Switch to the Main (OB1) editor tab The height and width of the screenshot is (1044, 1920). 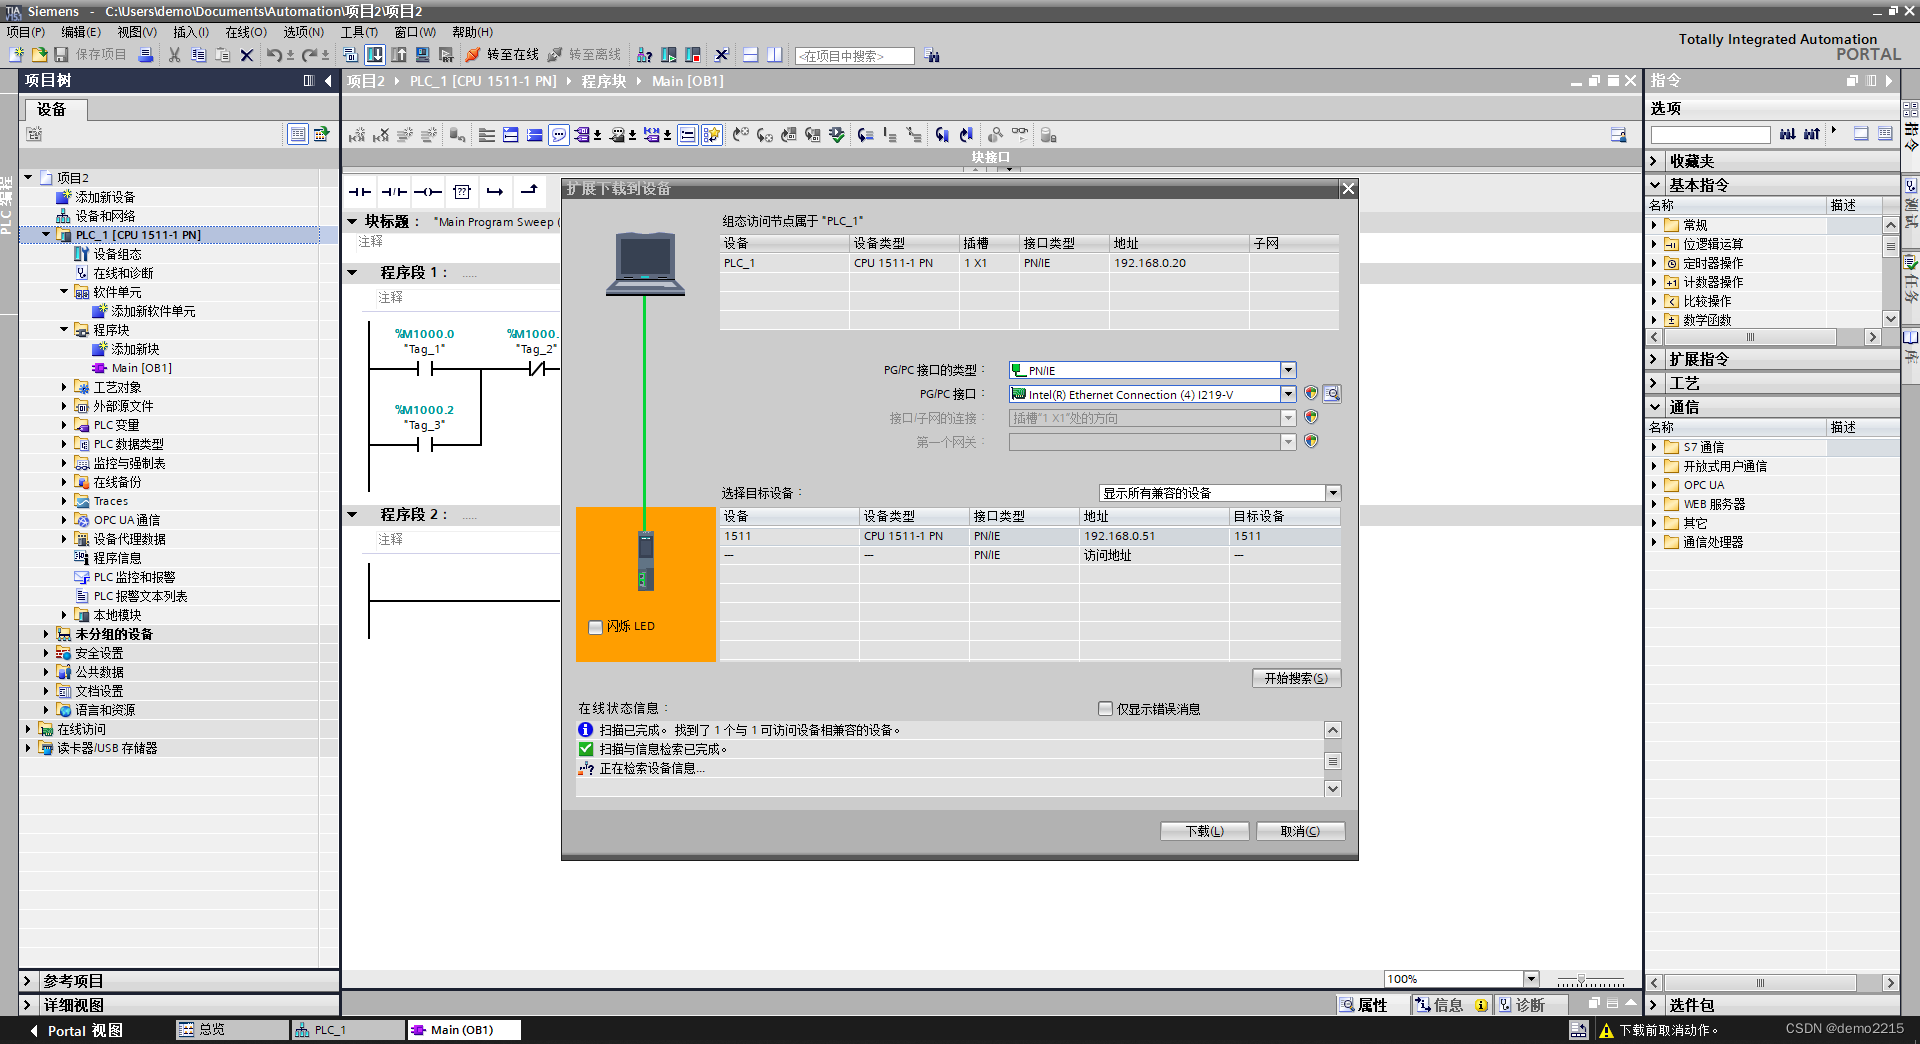point(463,1029)
